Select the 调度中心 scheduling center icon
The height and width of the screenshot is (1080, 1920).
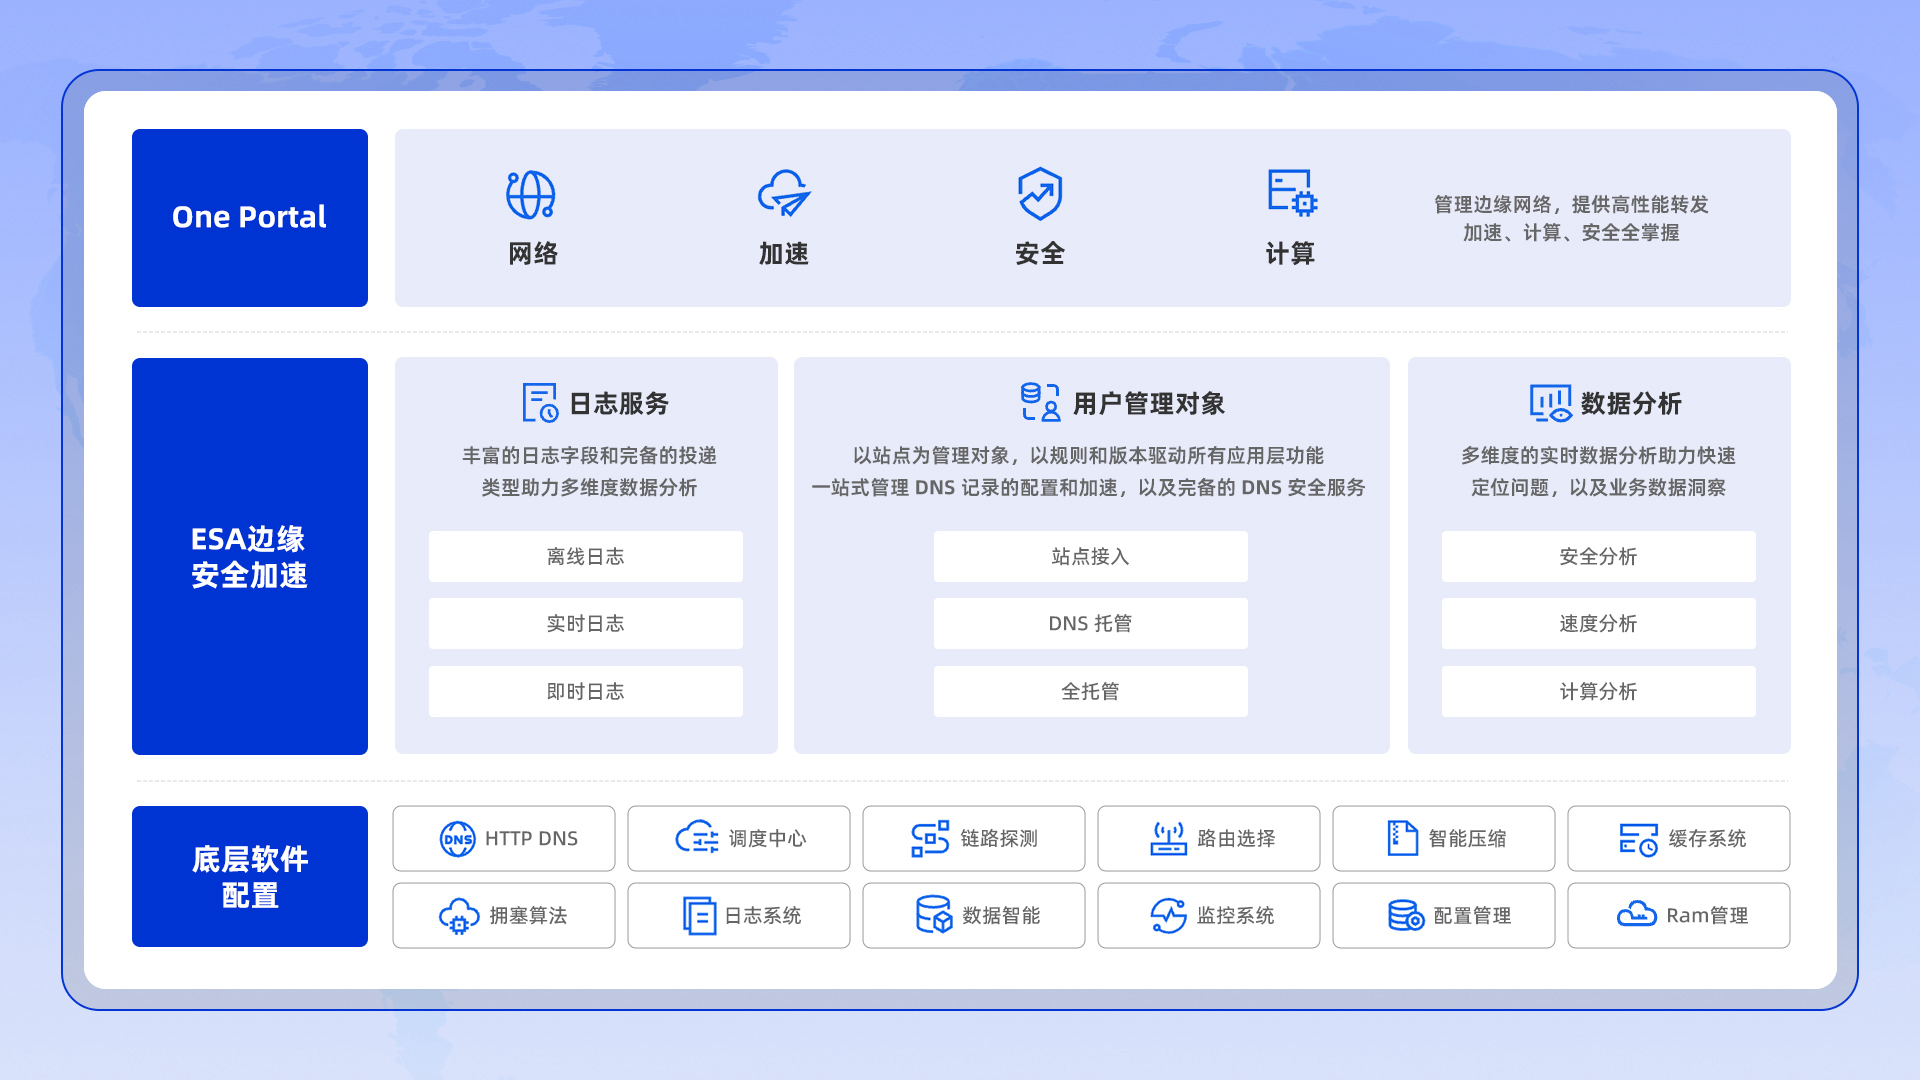[696, 838]
